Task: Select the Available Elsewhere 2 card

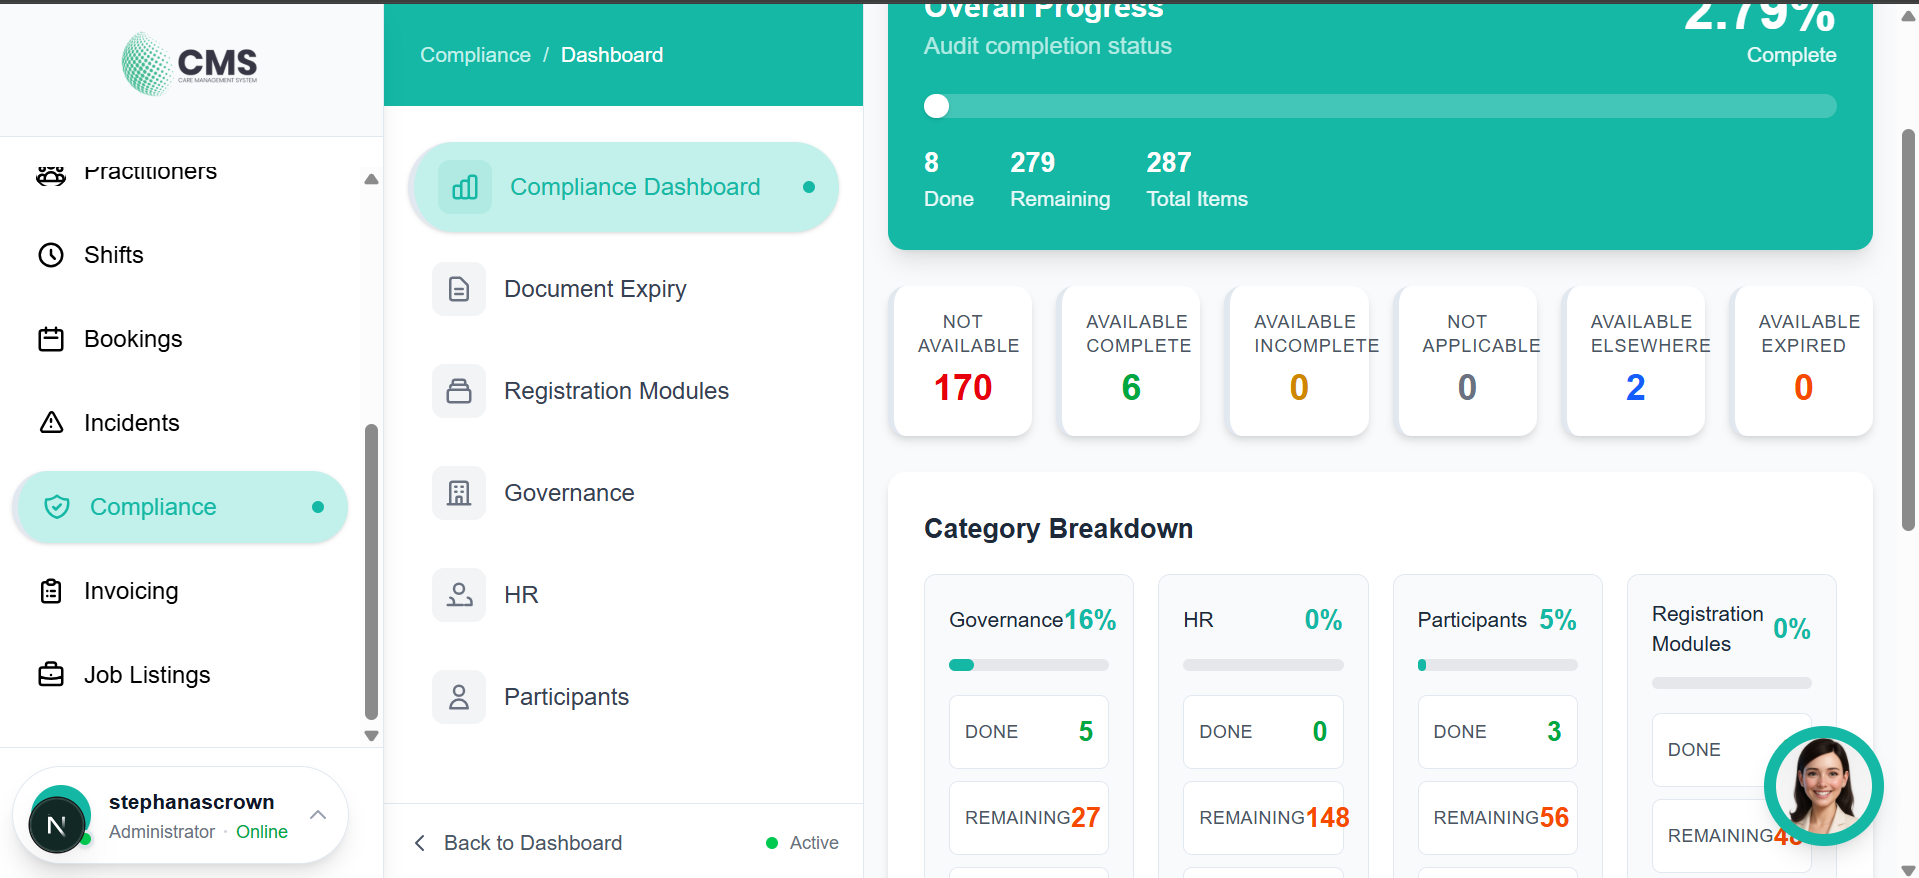Action: pos(1635,361)
